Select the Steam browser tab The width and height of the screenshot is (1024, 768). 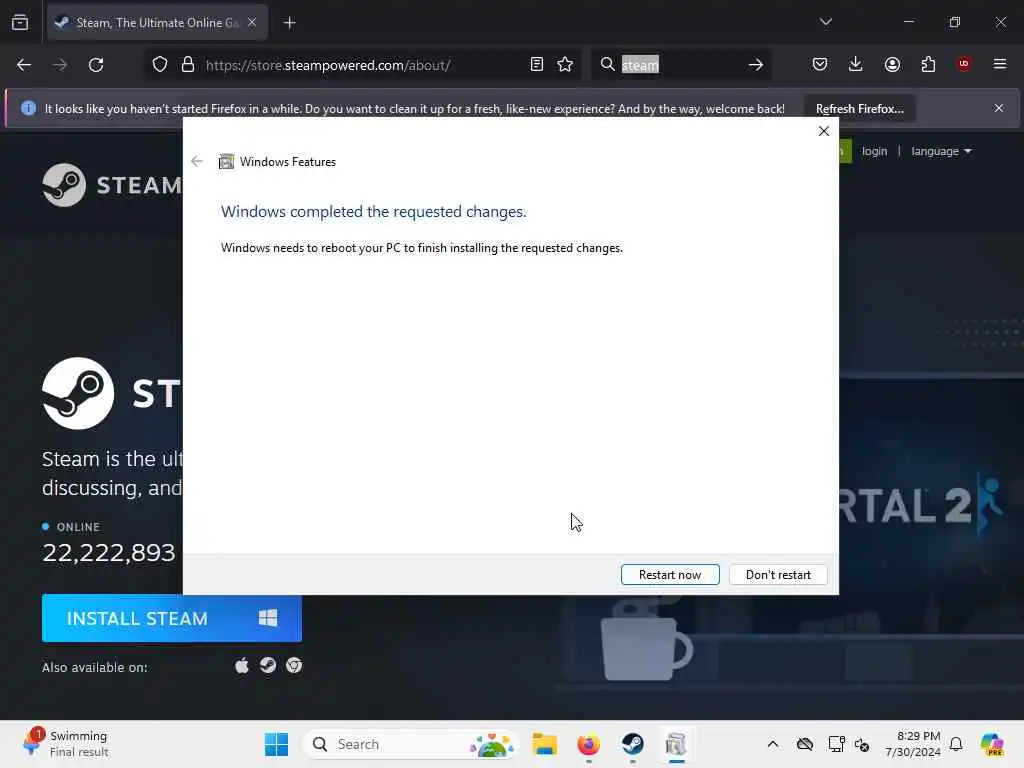[157, 23]
